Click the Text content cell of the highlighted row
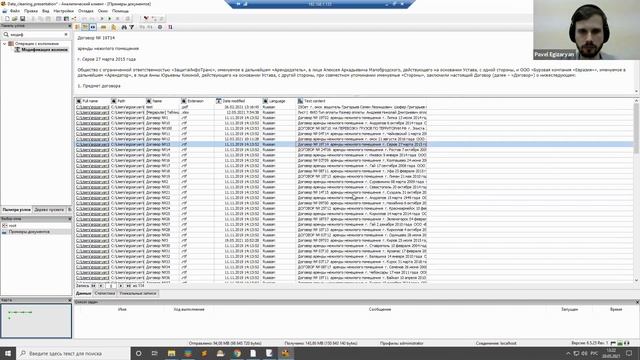640x360 pixels. click(x=362, y=144)
